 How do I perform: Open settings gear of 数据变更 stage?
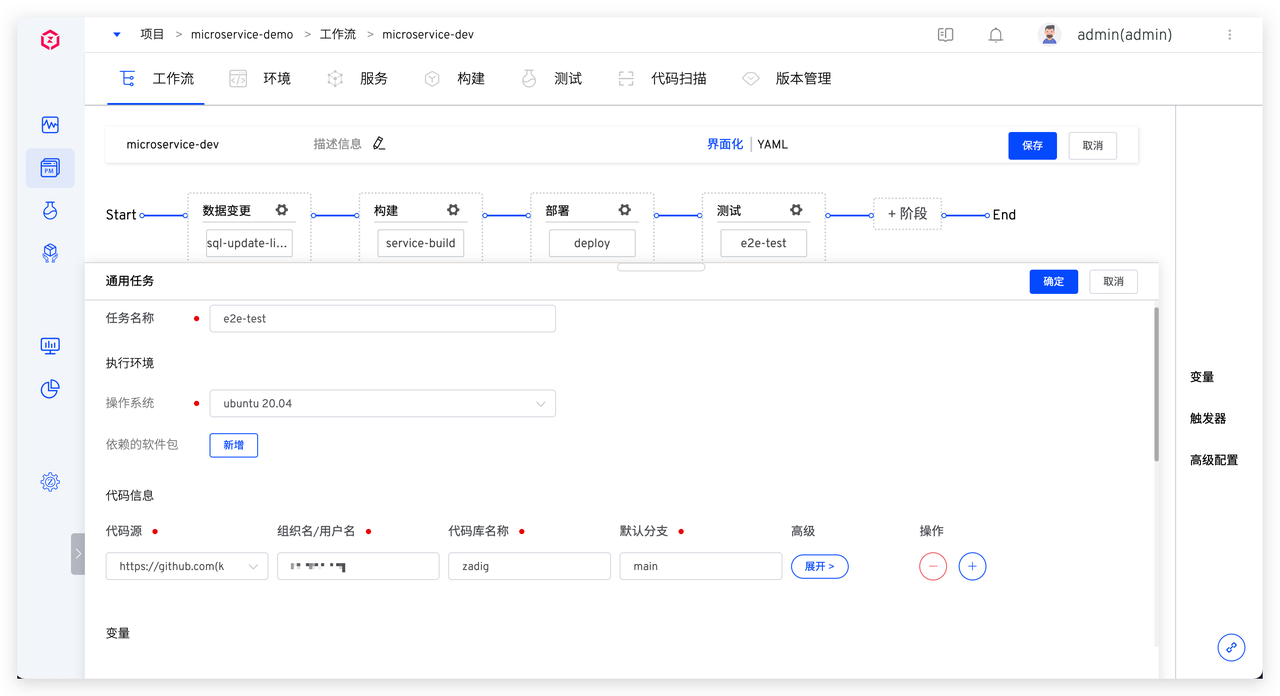point(282,210)
